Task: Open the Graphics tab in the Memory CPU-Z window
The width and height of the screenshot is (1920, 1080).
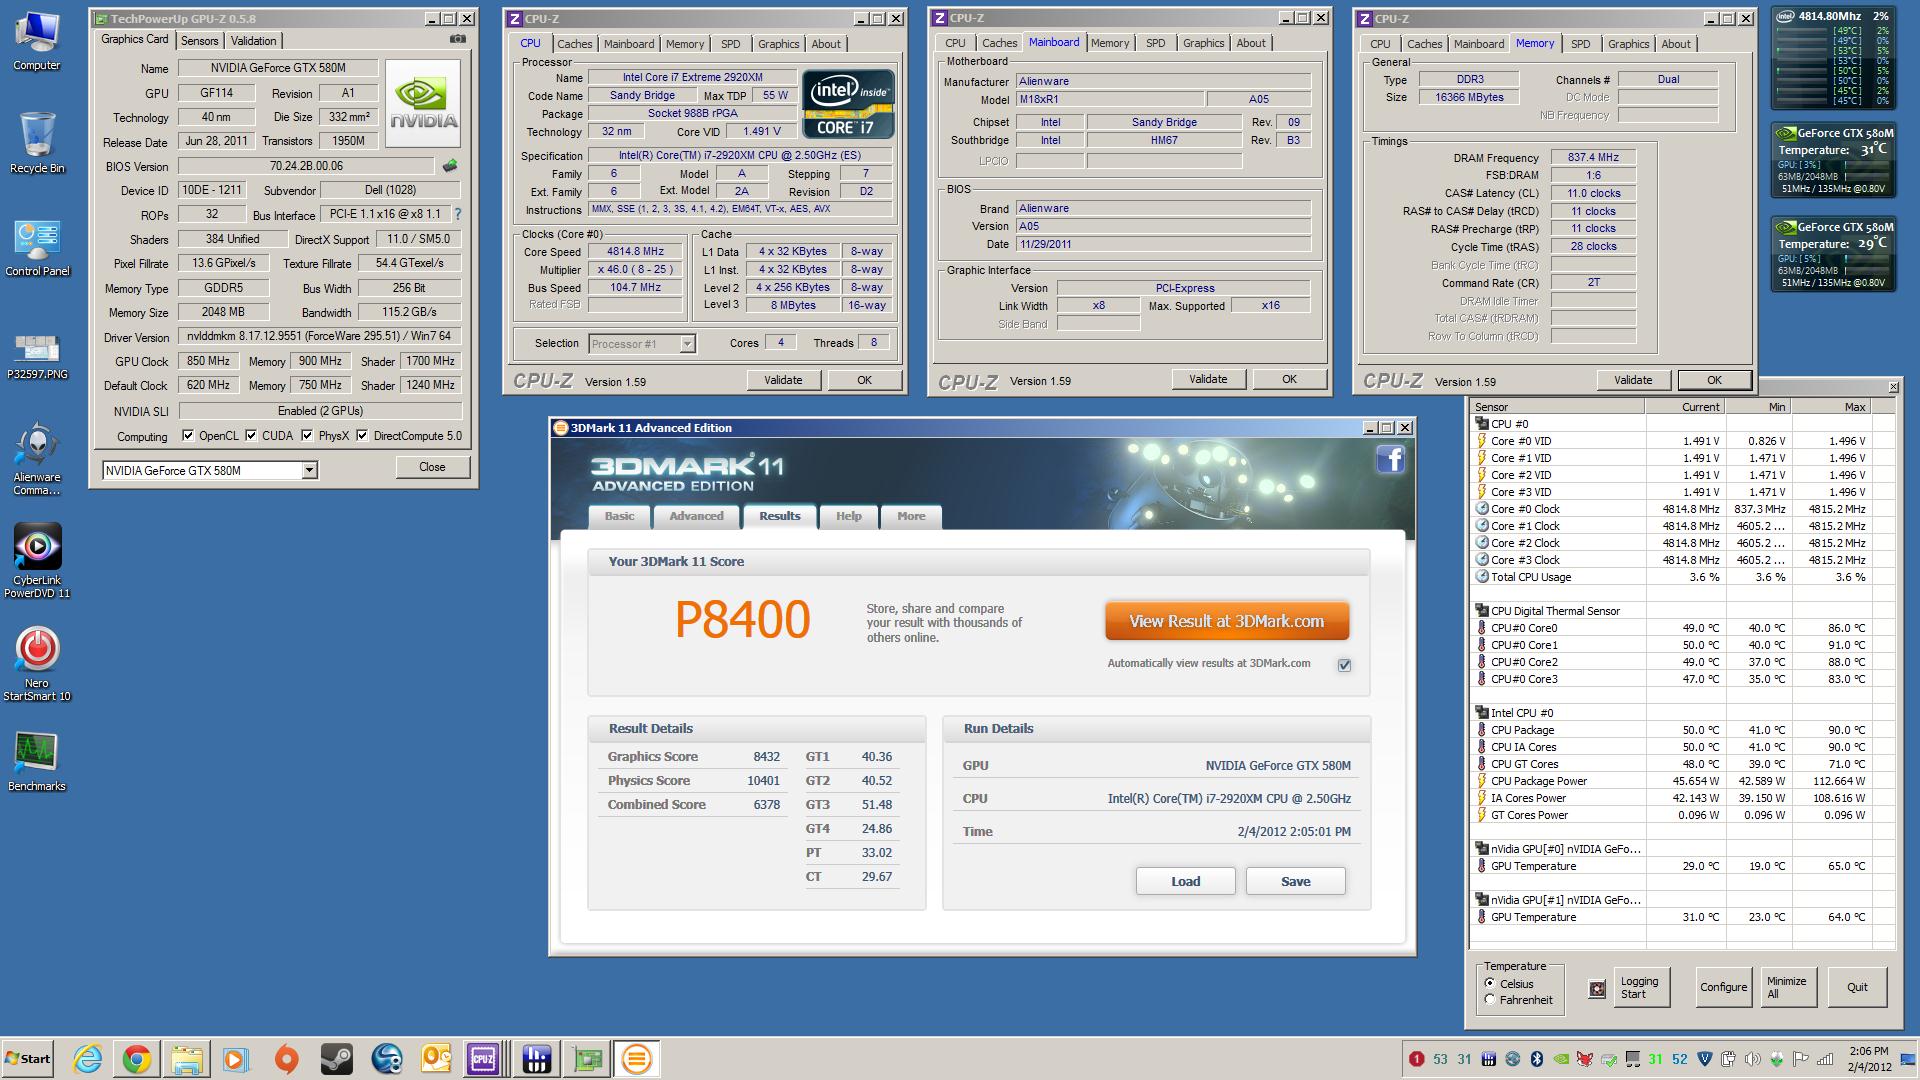Action: click(x=1628, y=44)
